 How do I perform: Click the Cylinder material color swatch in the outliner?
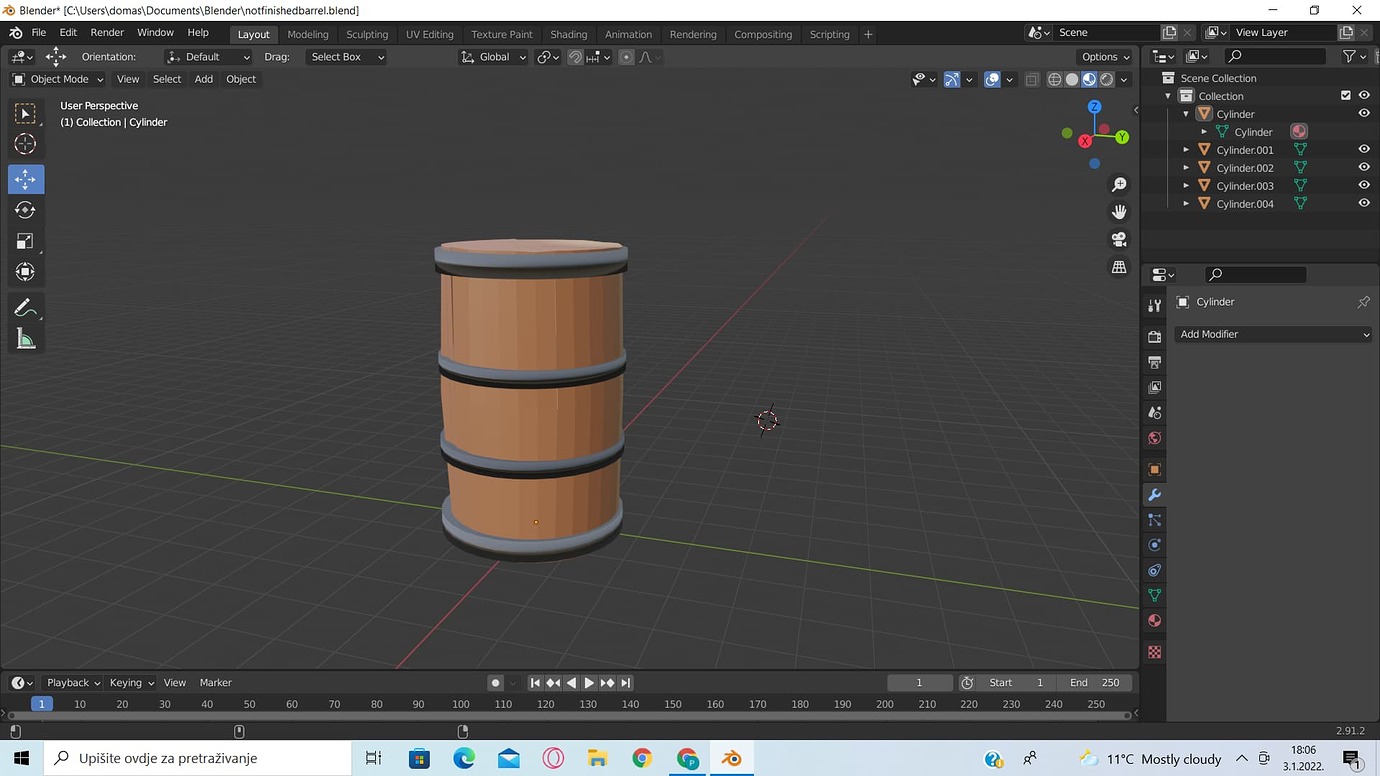click(1298, 131)
